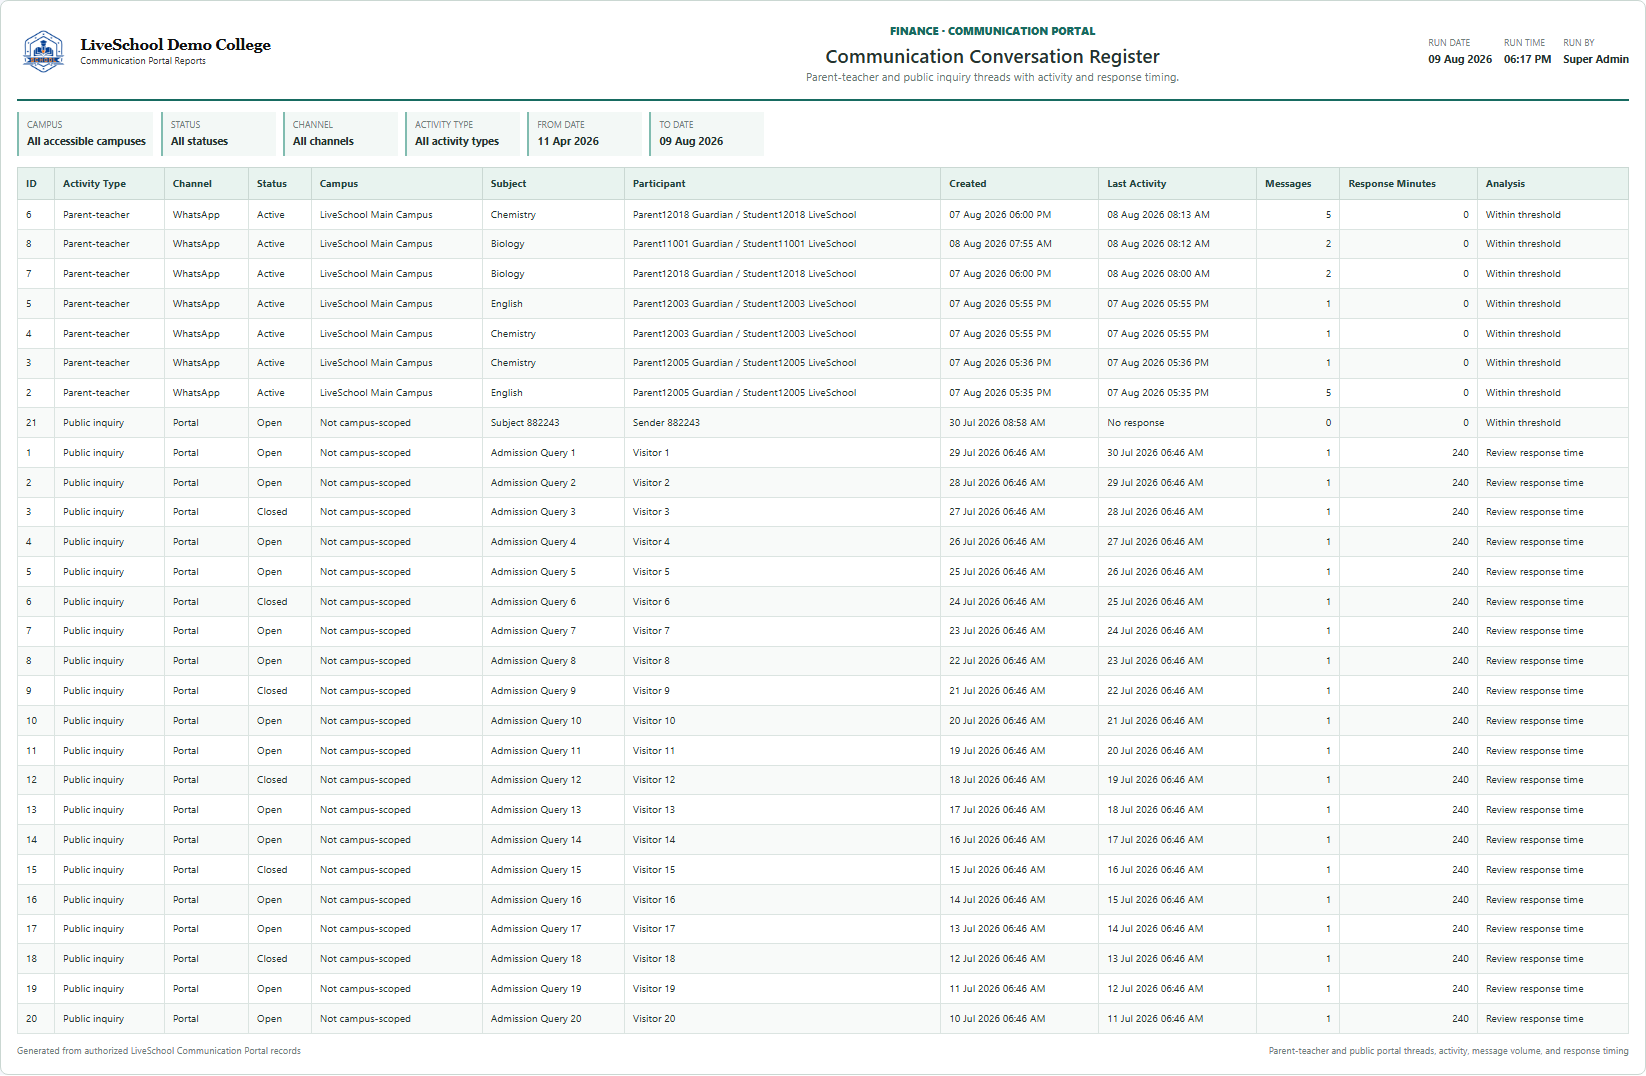Click the 'Finance · Communication Portal' heading

point(992,31)
